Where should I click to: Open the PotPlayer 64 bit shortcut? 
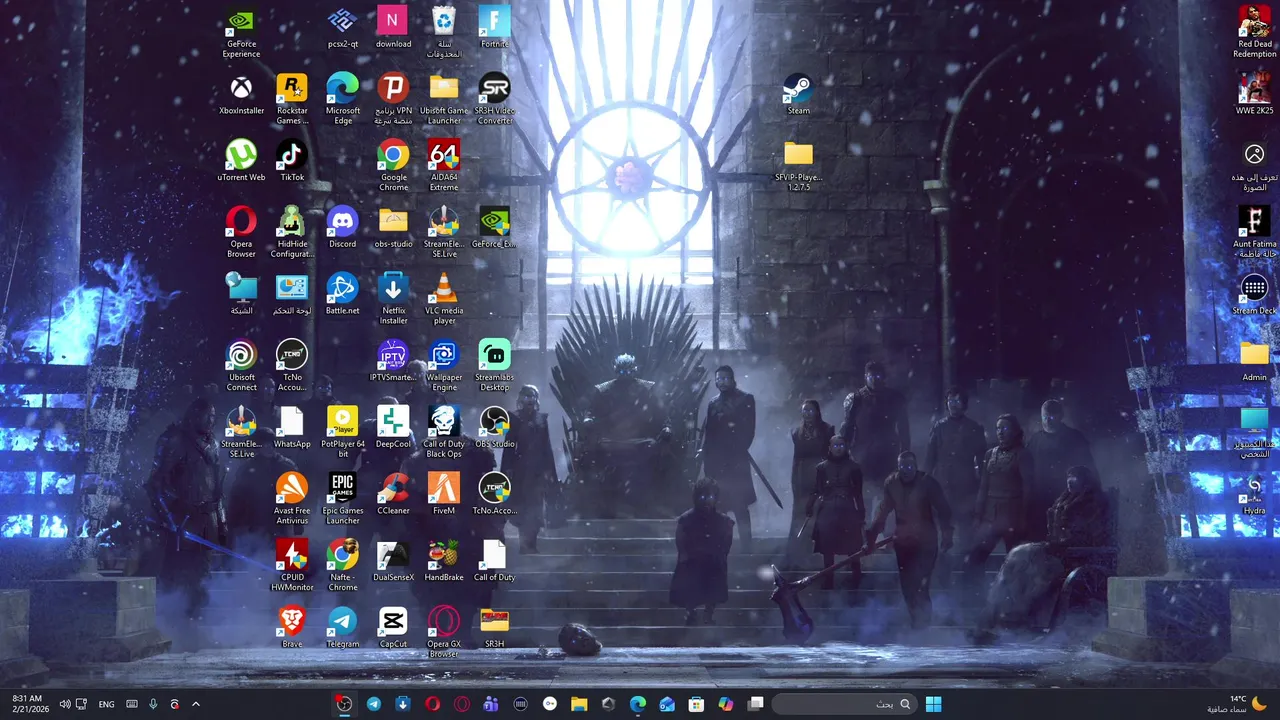click(343, 432)
